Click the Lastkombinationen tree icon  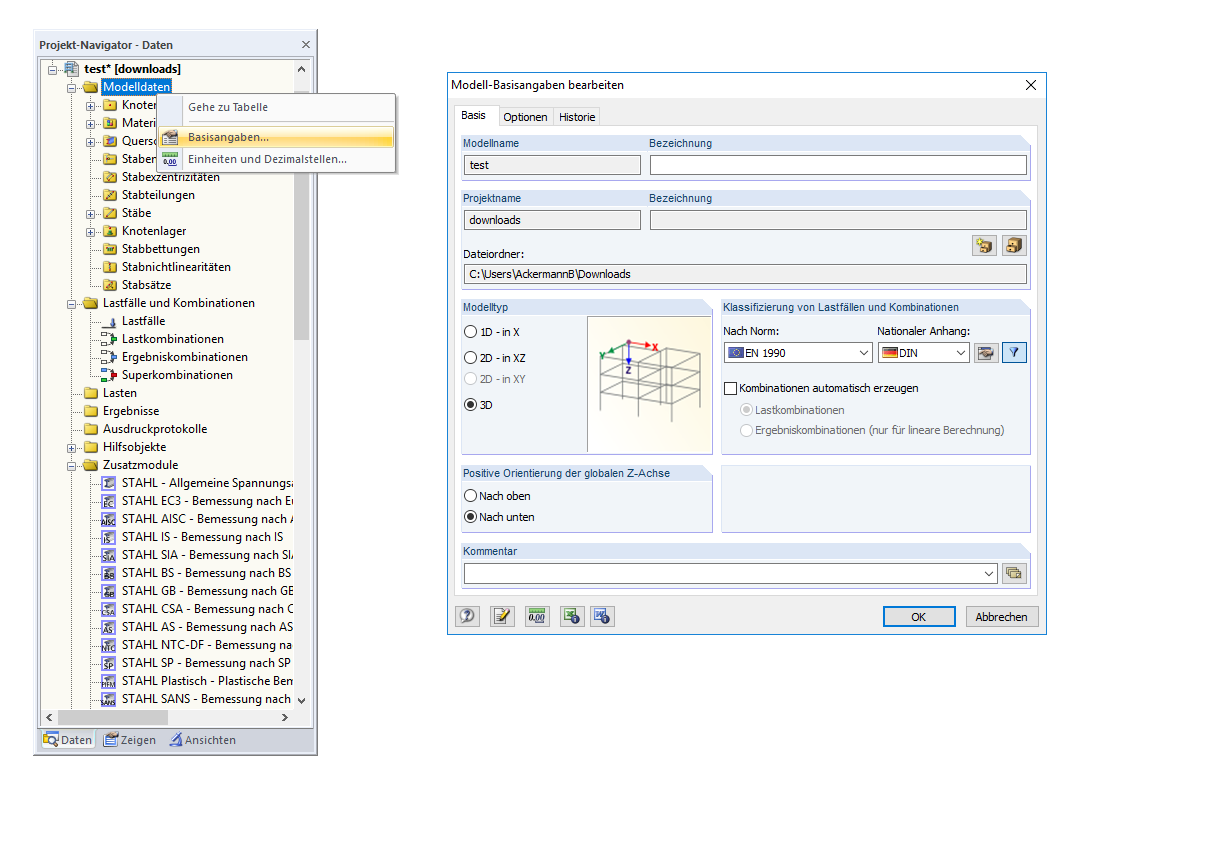(110, 339)
